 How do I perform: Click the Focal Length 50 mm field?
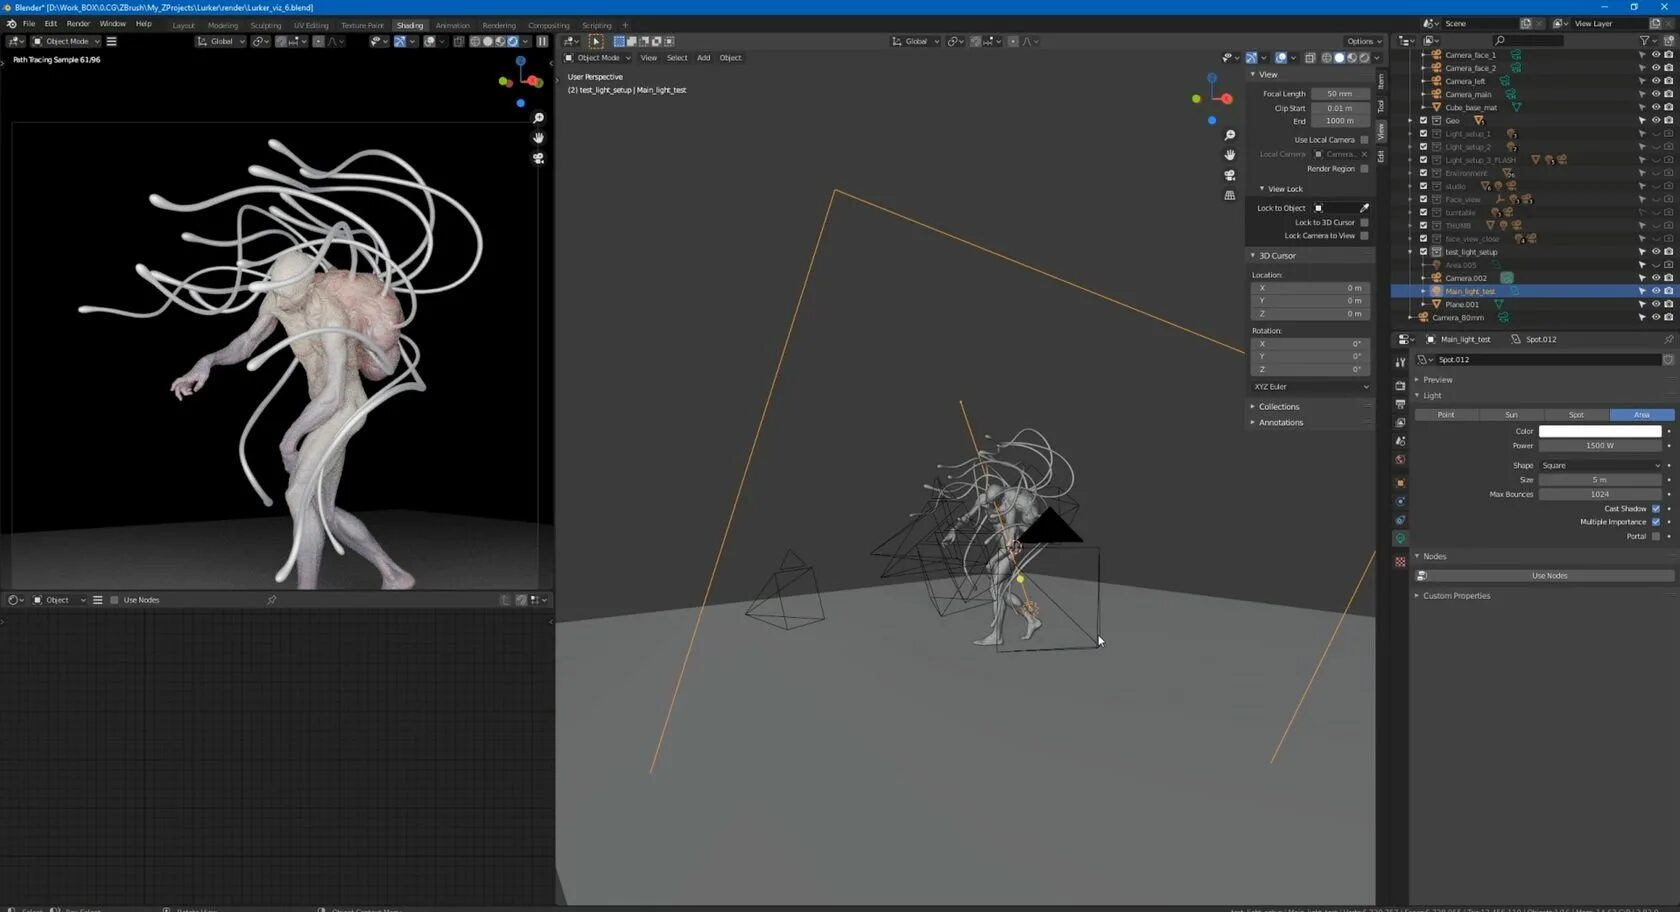pos(1340,94)
